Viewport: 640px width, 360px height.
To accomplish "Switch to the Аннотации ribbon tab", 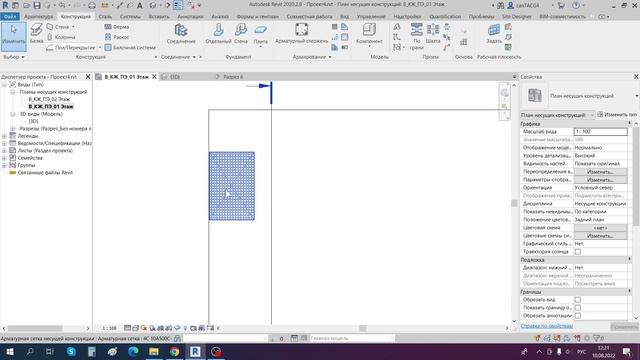I will coord(190,16).
